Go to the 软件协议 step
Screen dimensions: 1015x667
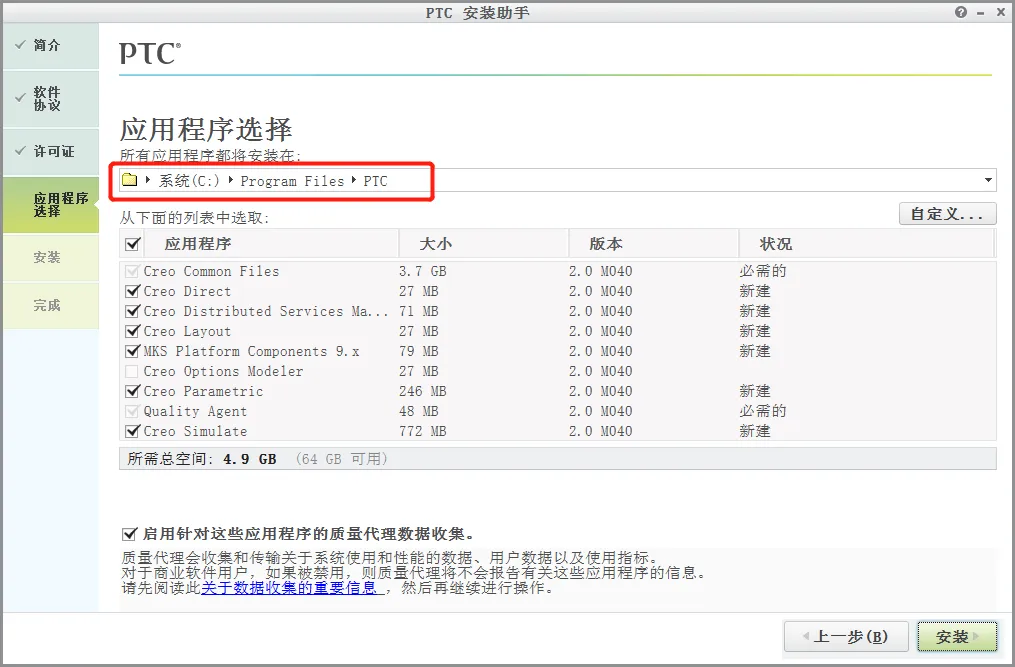click(51, 98)
